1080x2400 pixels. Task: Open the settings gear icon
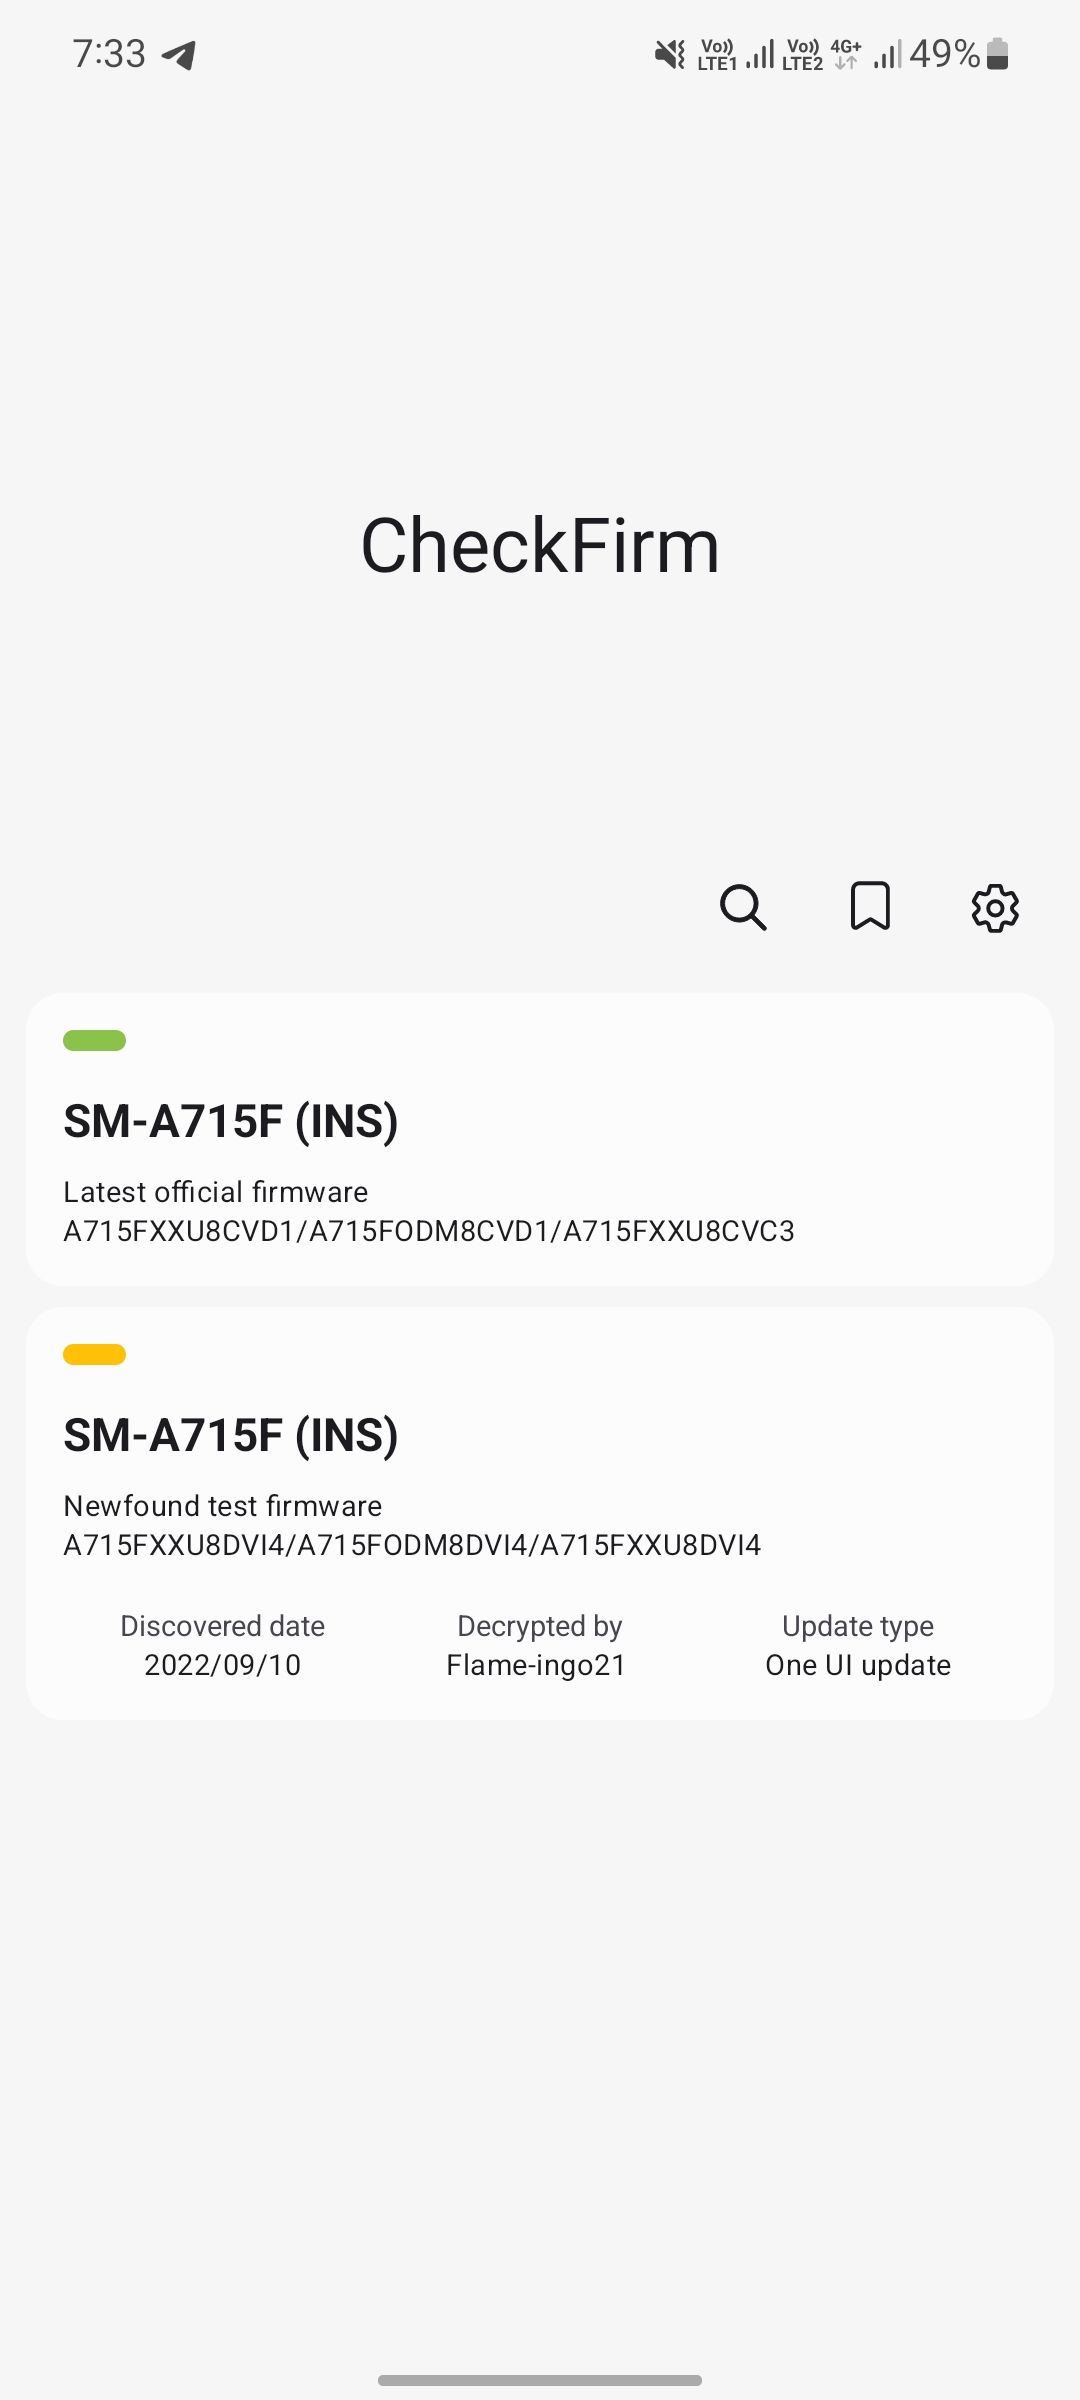coord(995,908)
